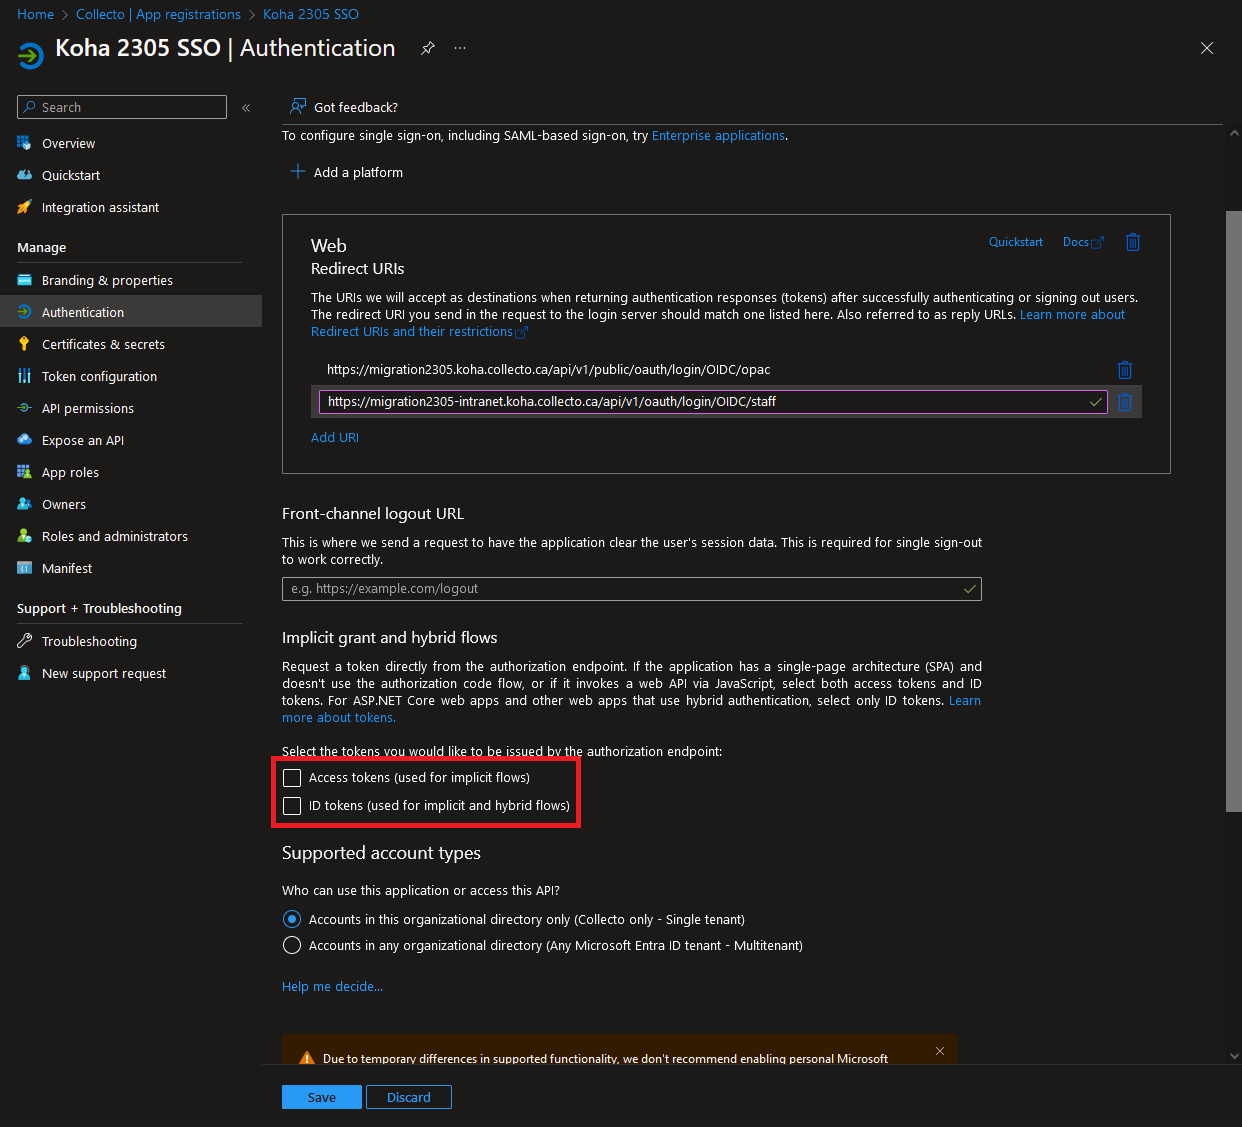This screenshot has height=1127, width=1242.
Task: Click the Koha 2305 SSO breadcrumb
Action: coord(311,14)
